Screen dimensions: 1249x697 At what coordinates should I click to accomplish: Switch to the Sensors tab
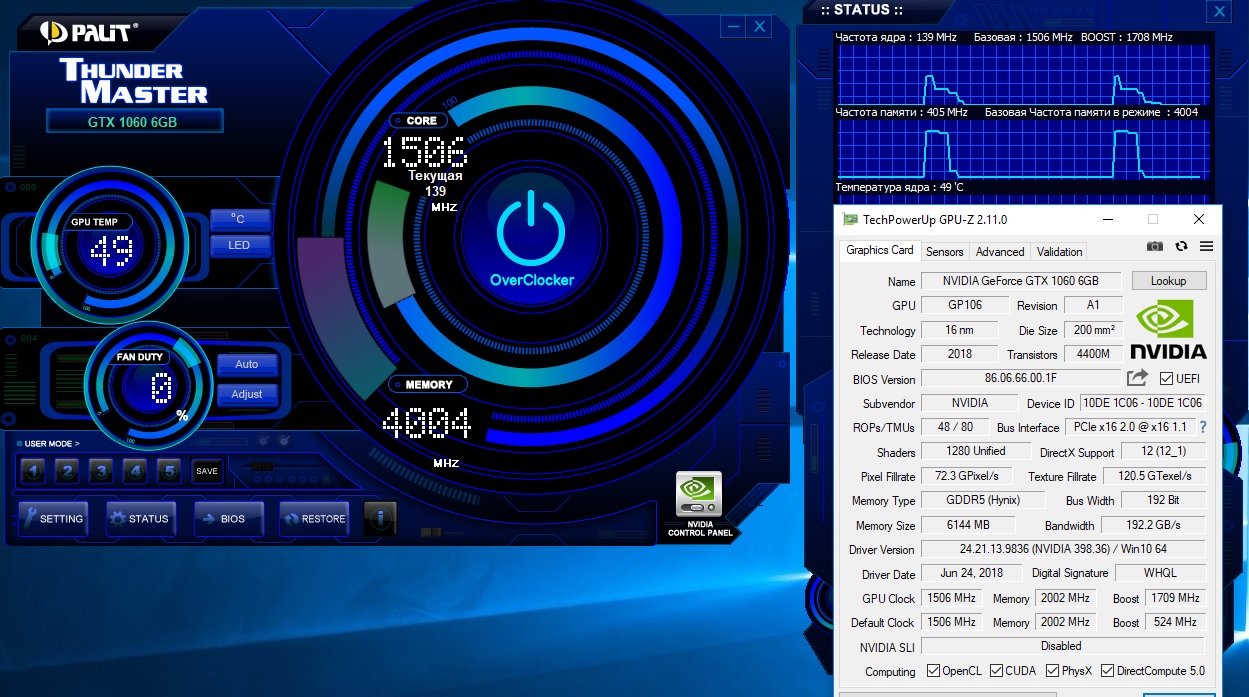[x=945, y=252]
